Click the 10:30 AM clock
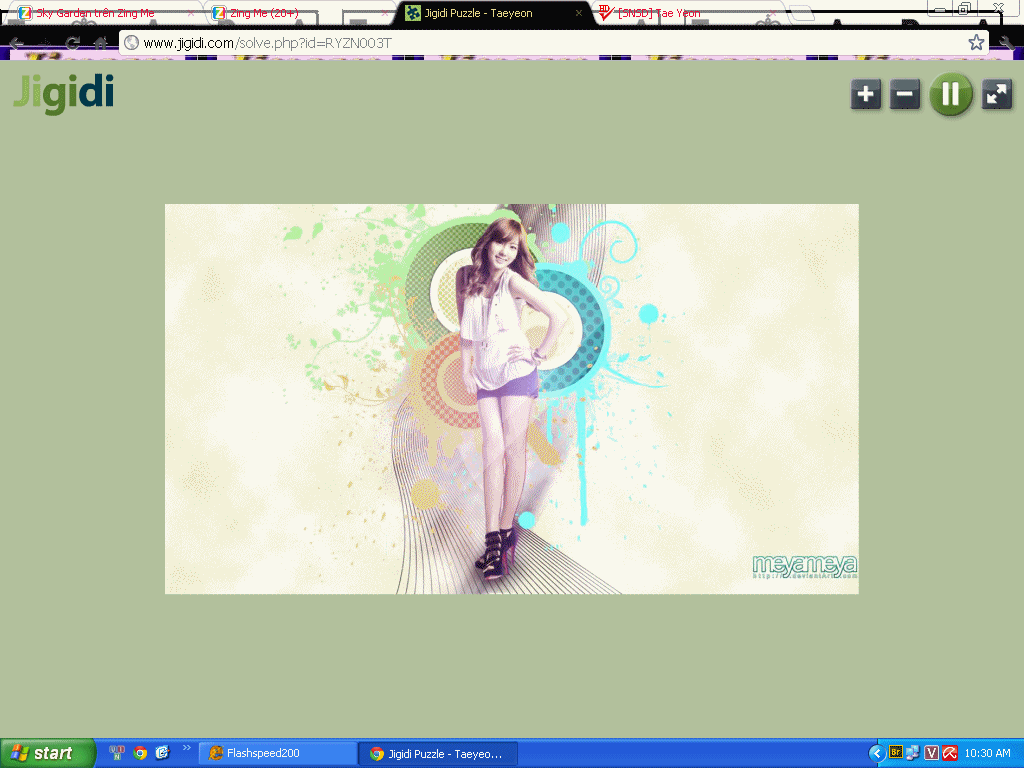This screenshot has height=768, width=1024. coord(987,753)
